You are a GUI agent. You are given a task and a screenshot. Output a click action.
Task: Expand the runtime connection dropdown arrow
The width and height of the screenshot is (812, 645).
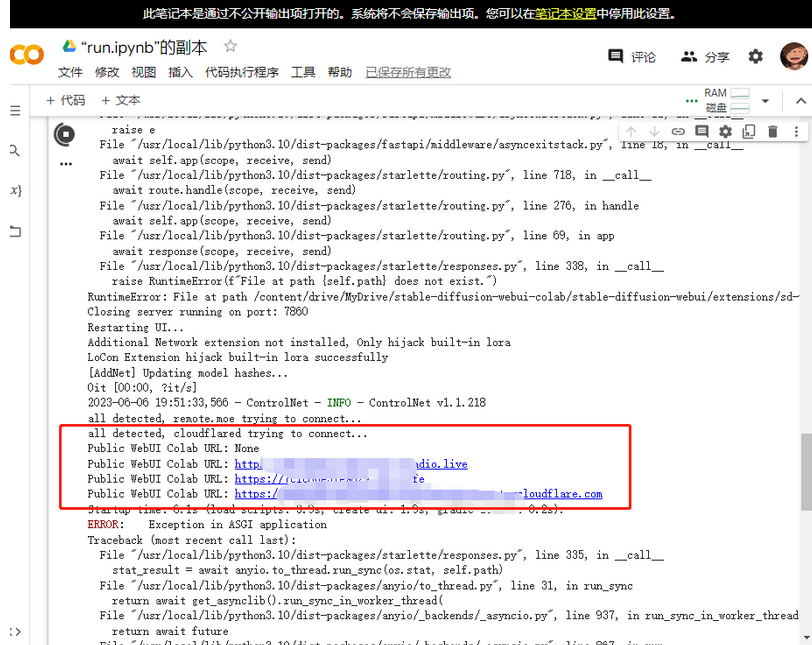click(765, 101)
